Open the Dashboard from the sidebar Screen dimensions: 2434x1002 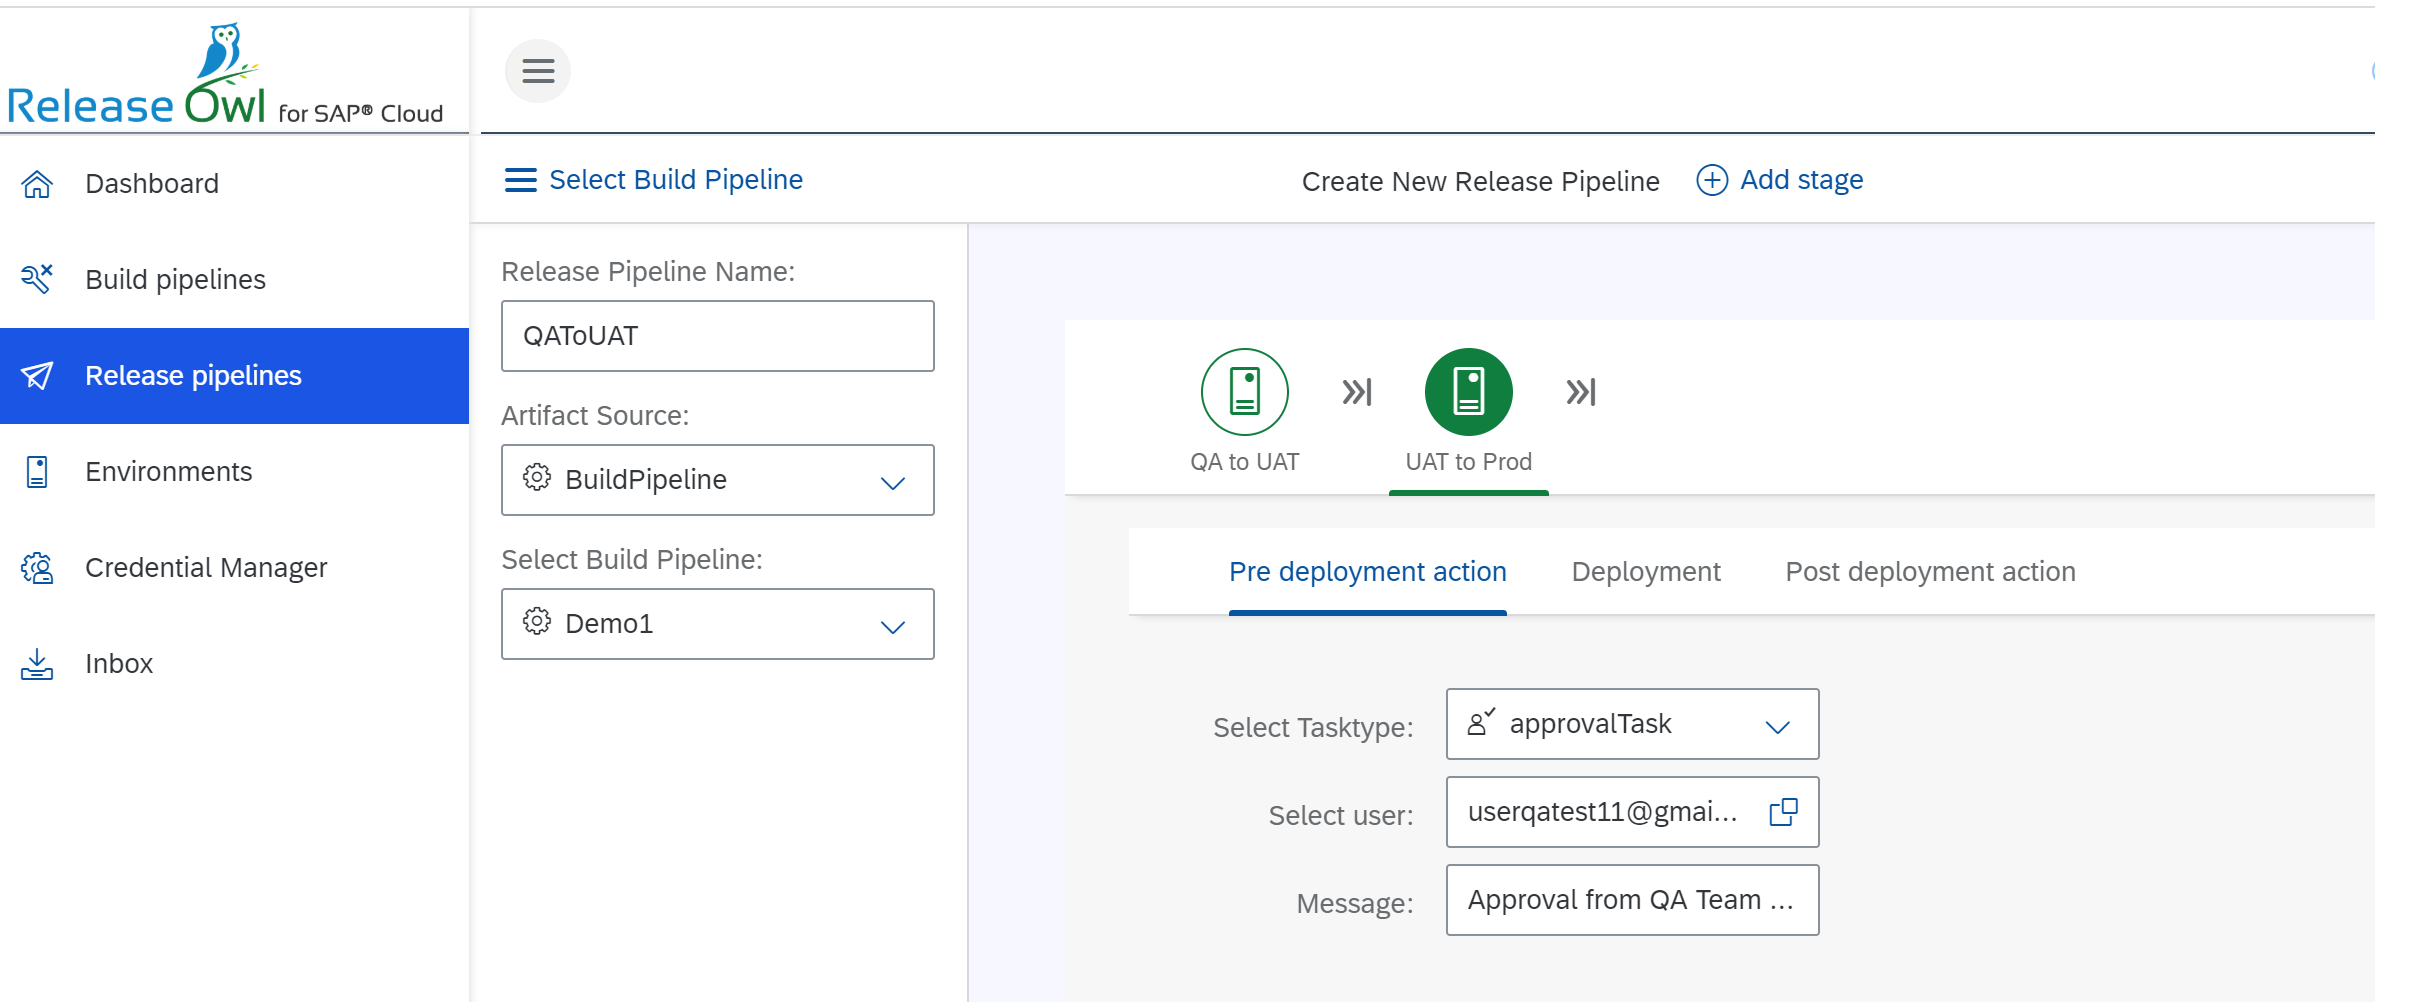tap(37, 183)
